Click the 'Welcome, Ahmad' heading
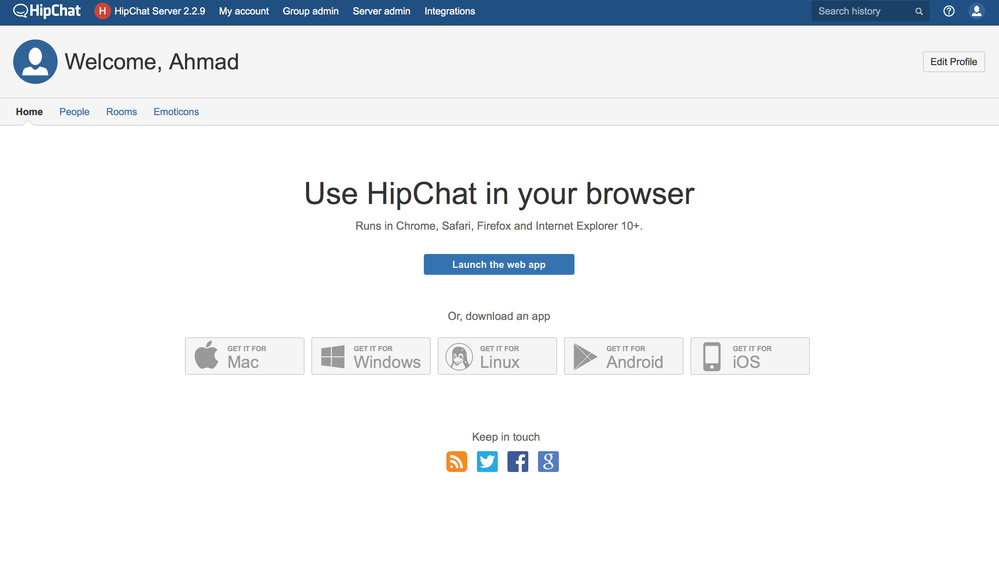This screenshot has width=999, height=576. tap(152, 62)
